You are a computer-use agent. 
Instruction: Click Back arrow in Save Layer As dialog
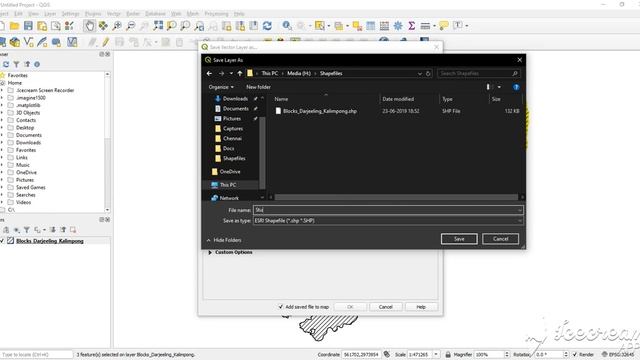209,73
